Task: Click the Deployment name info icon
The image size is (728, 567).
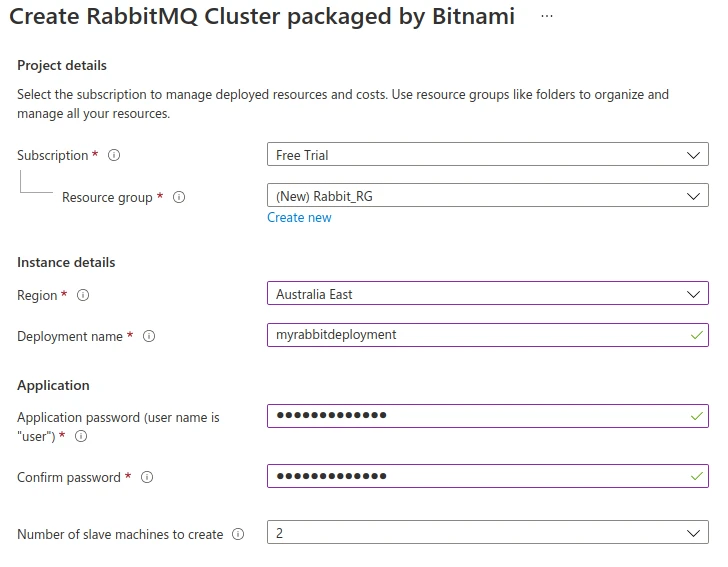Action: [x=149, y=337]
